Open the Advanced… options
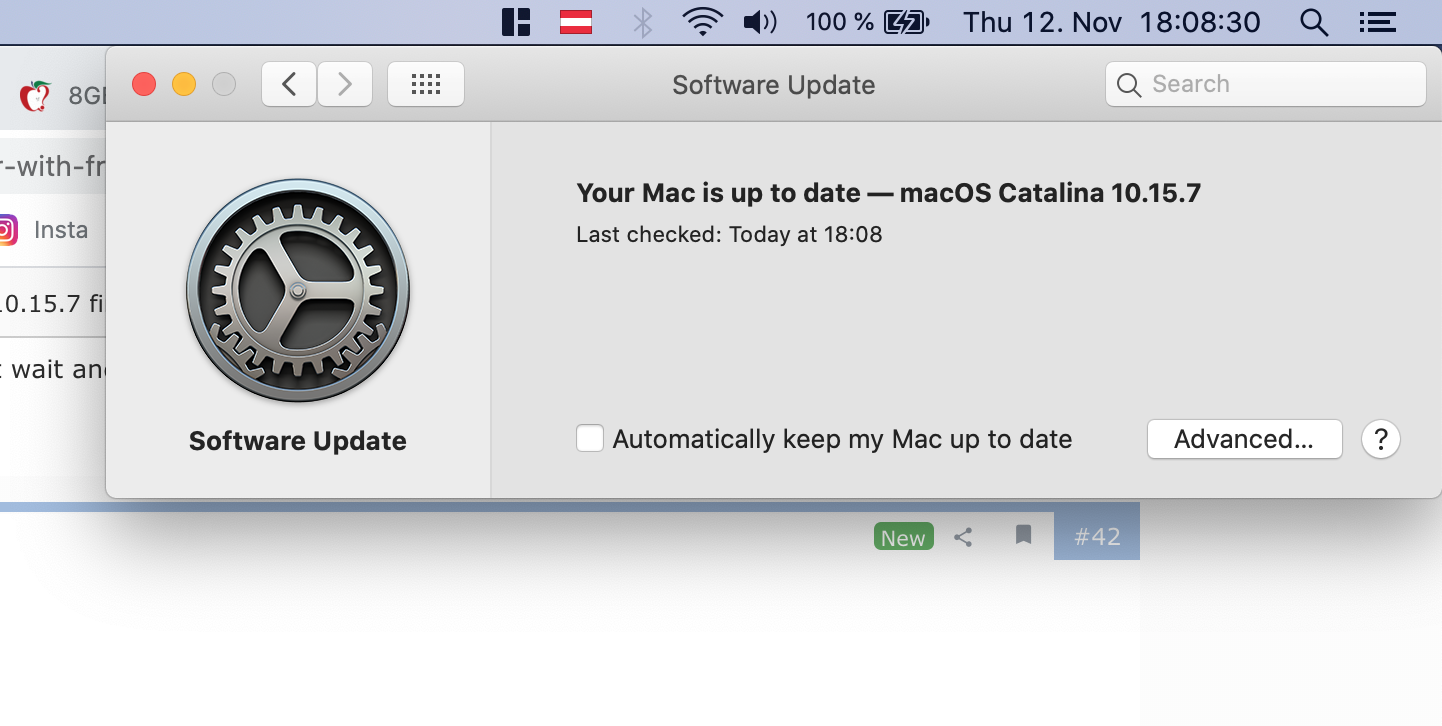This screenshot has width=1442, height=726. 1244,439
